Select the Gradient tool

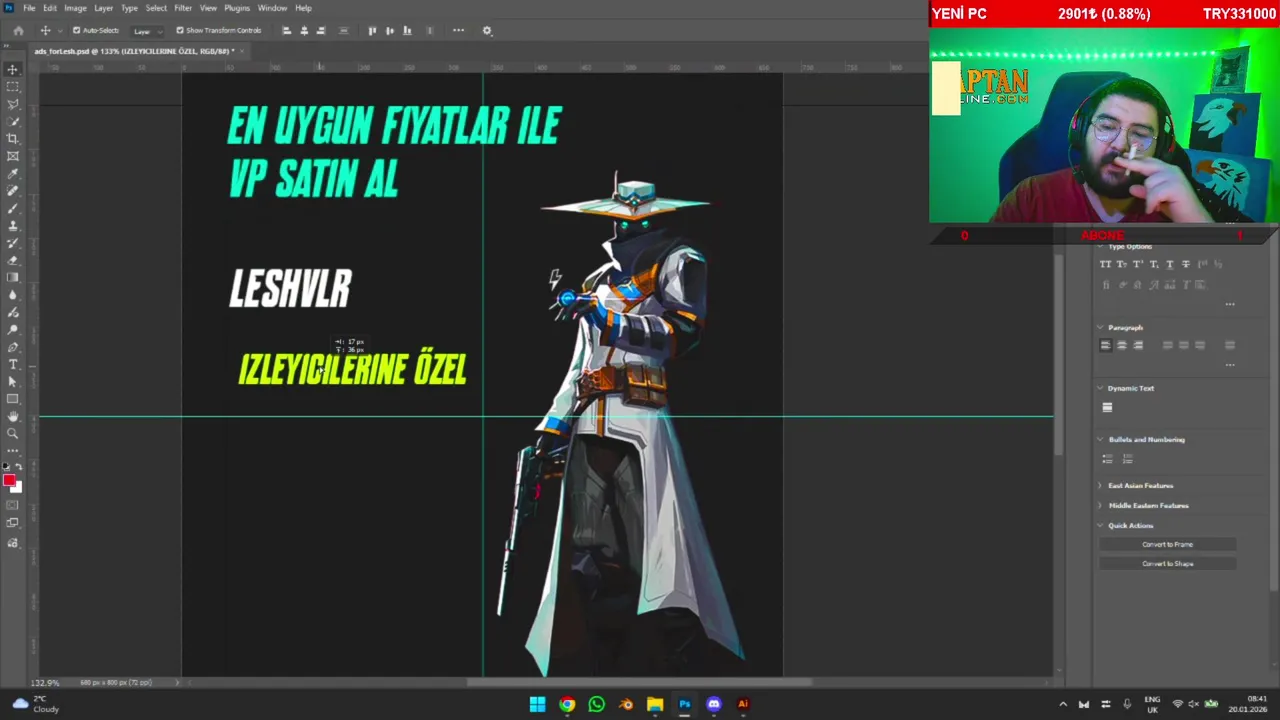[x=13, y=278]
